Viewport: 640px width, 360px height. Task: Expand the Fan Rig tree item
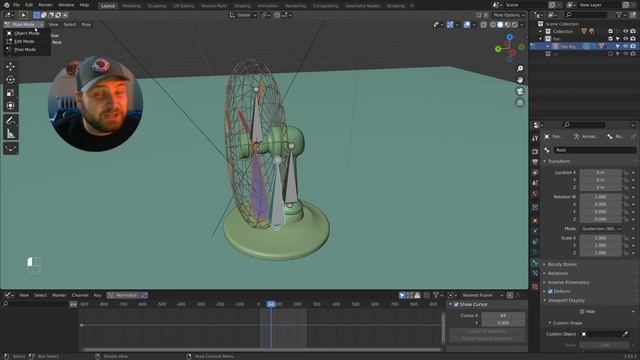click(x=548, y=46)
